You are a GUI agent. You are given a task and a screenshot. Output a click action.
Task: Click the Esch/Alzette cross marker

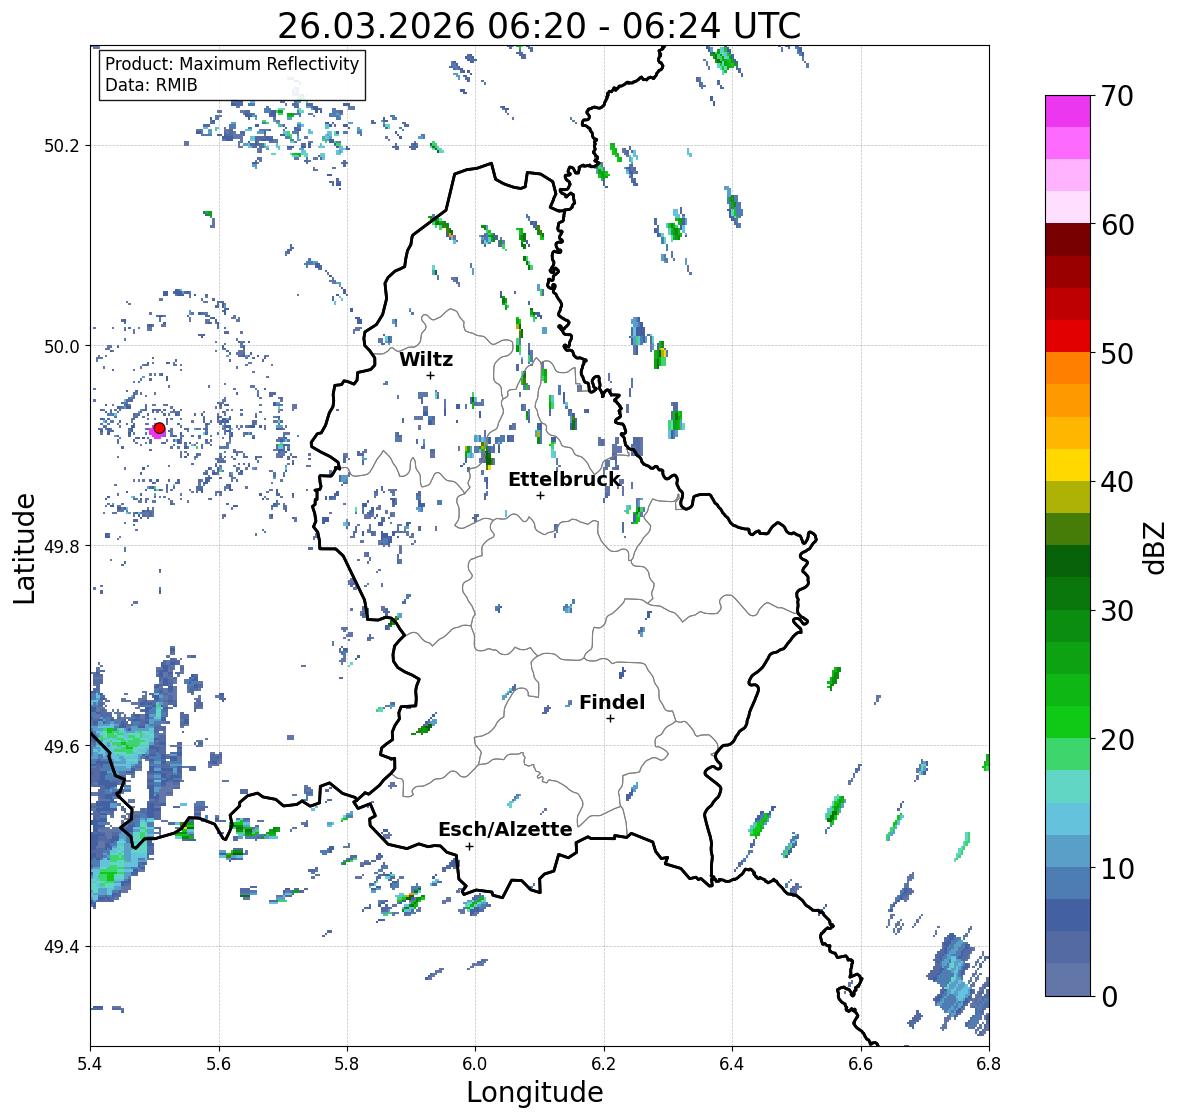click(x=470, y=846)
